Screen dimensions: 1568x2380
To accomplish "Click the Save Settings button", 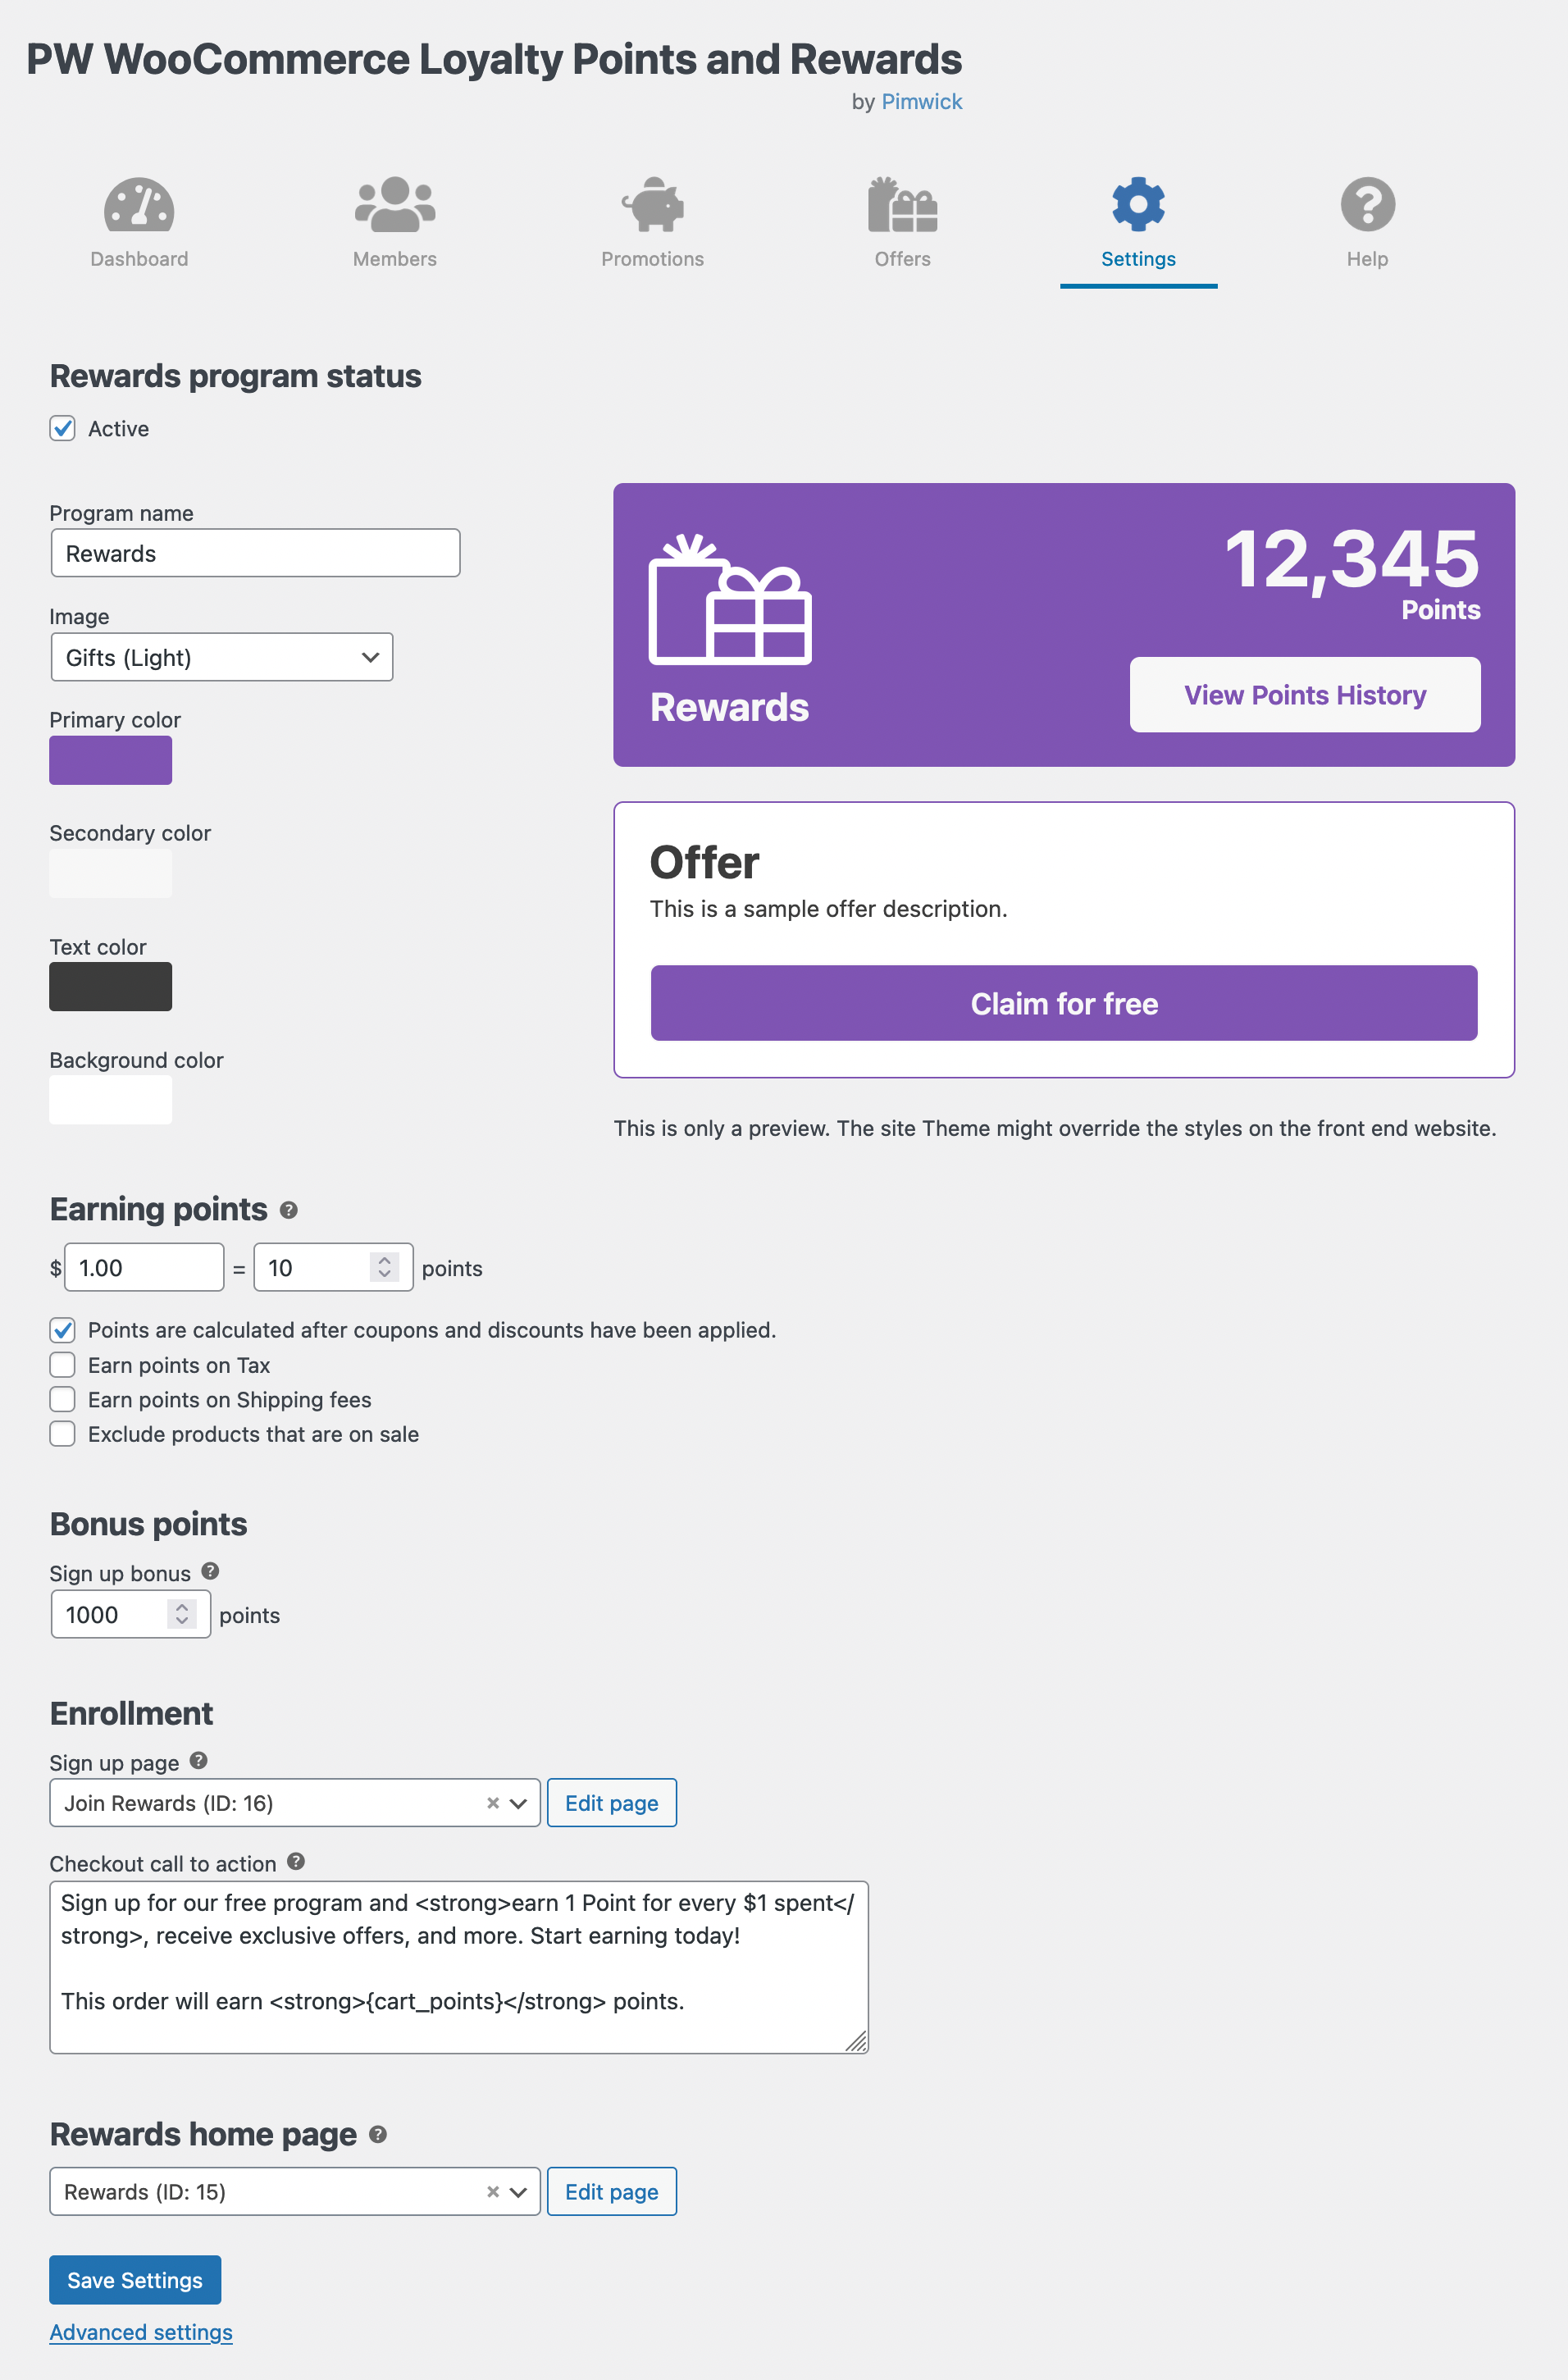I will coord(135,2280).
